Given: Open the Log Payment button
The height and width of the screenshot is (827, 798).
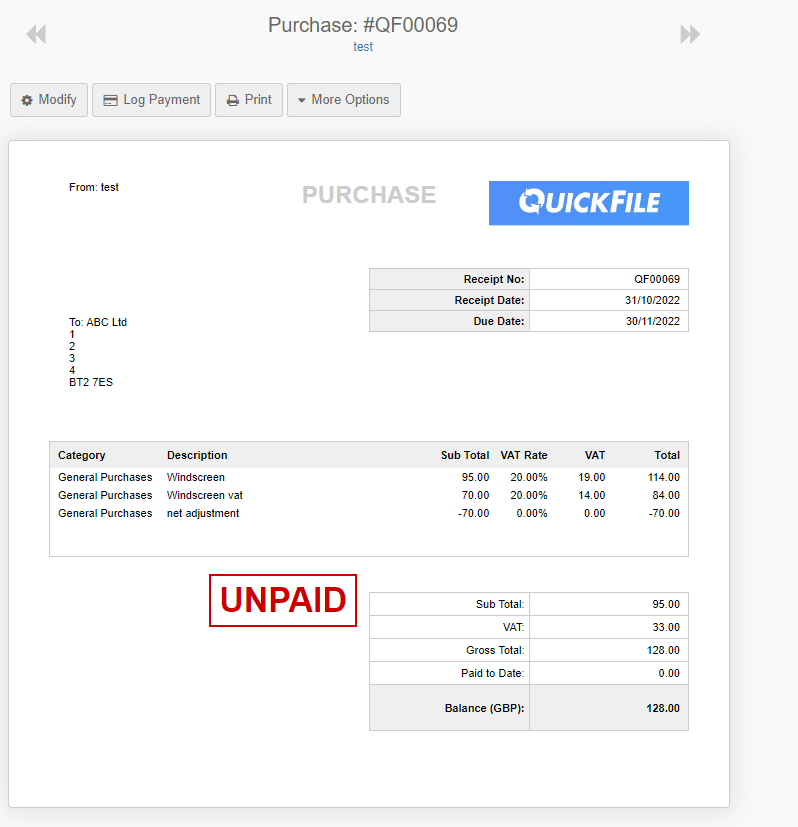Looking at the screenshot, I should click(x=151, y=100).
